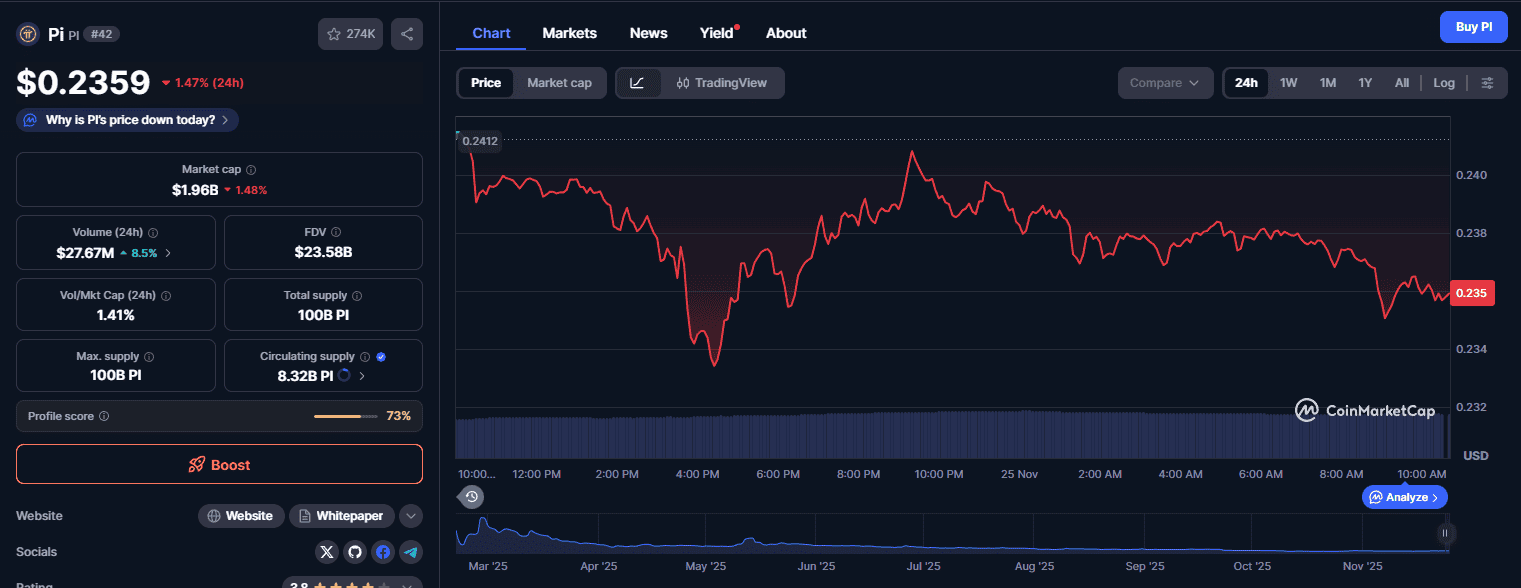
Task: Expand more website links chevron
Action: pos(410,516)
